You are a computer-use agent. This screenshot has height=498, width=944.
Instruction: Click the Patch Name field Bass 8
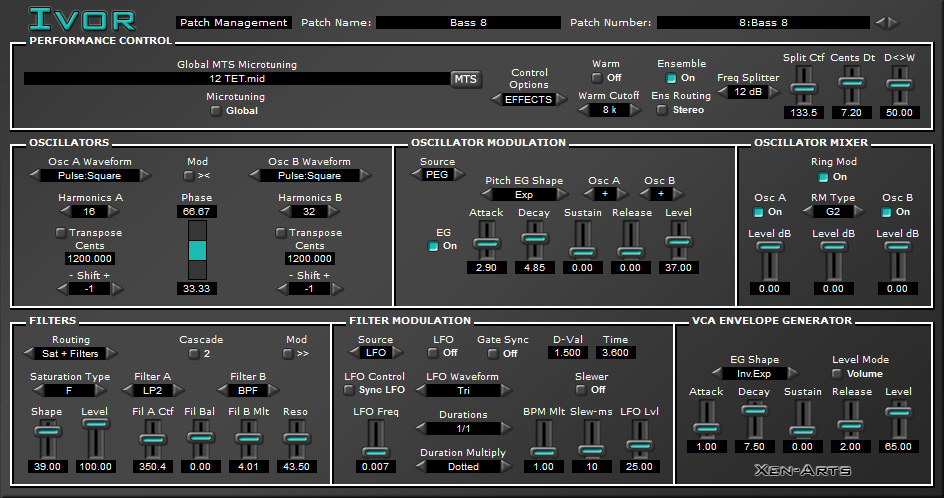click(468, 23)
